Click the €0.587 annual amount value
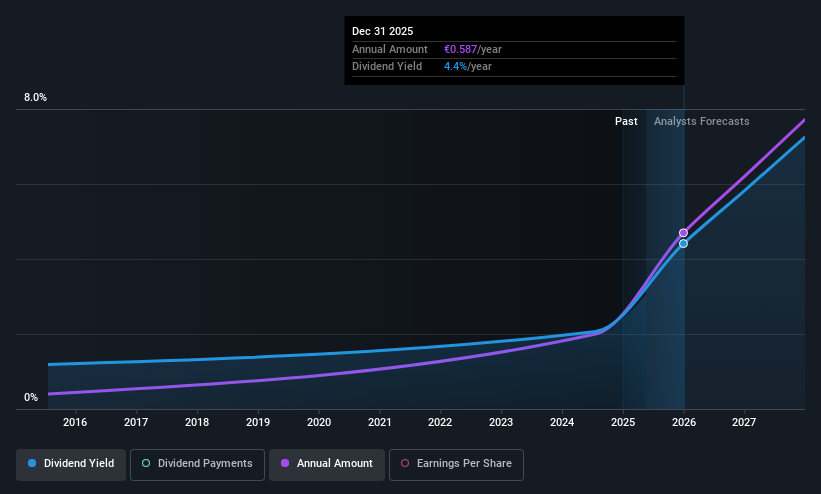This screenshot has height=494, width=821. pyautogui.click(x=461, y=49)
